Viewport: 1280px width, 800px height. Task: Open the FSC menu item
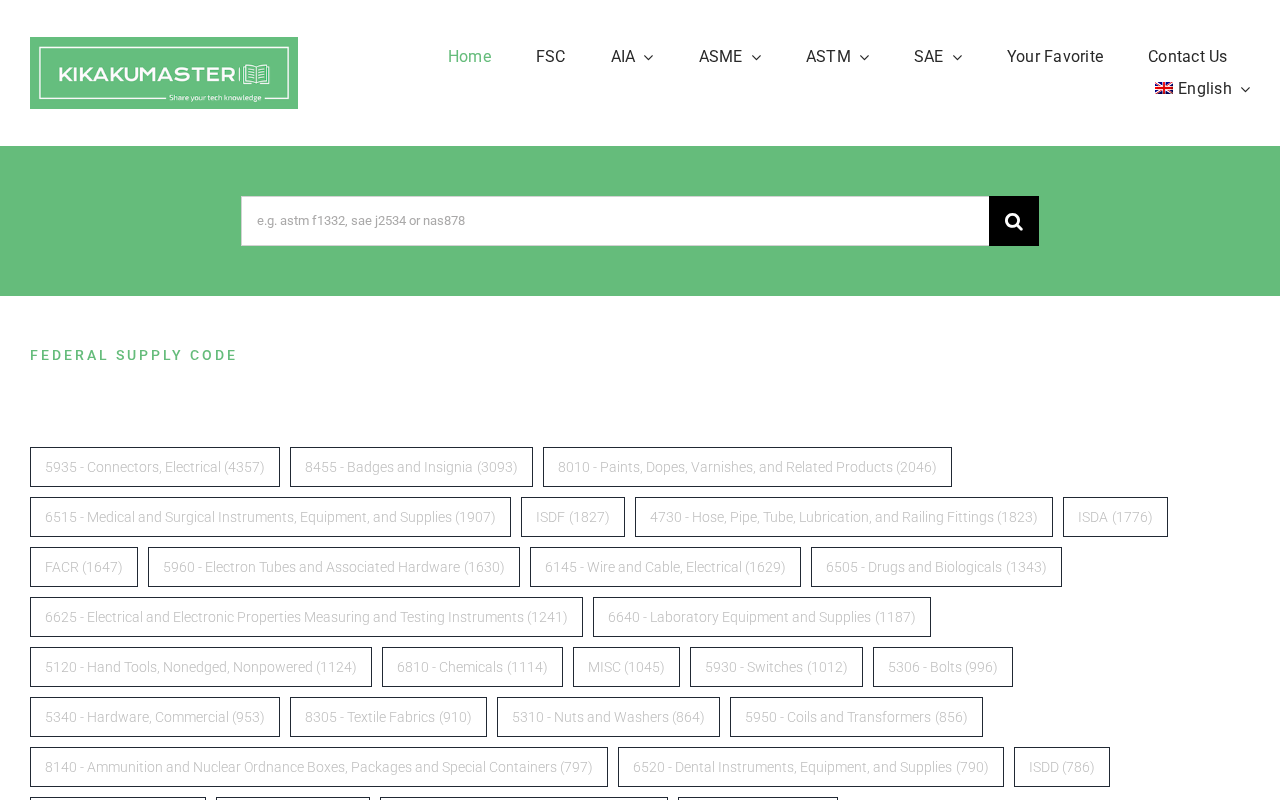[551, 57]
